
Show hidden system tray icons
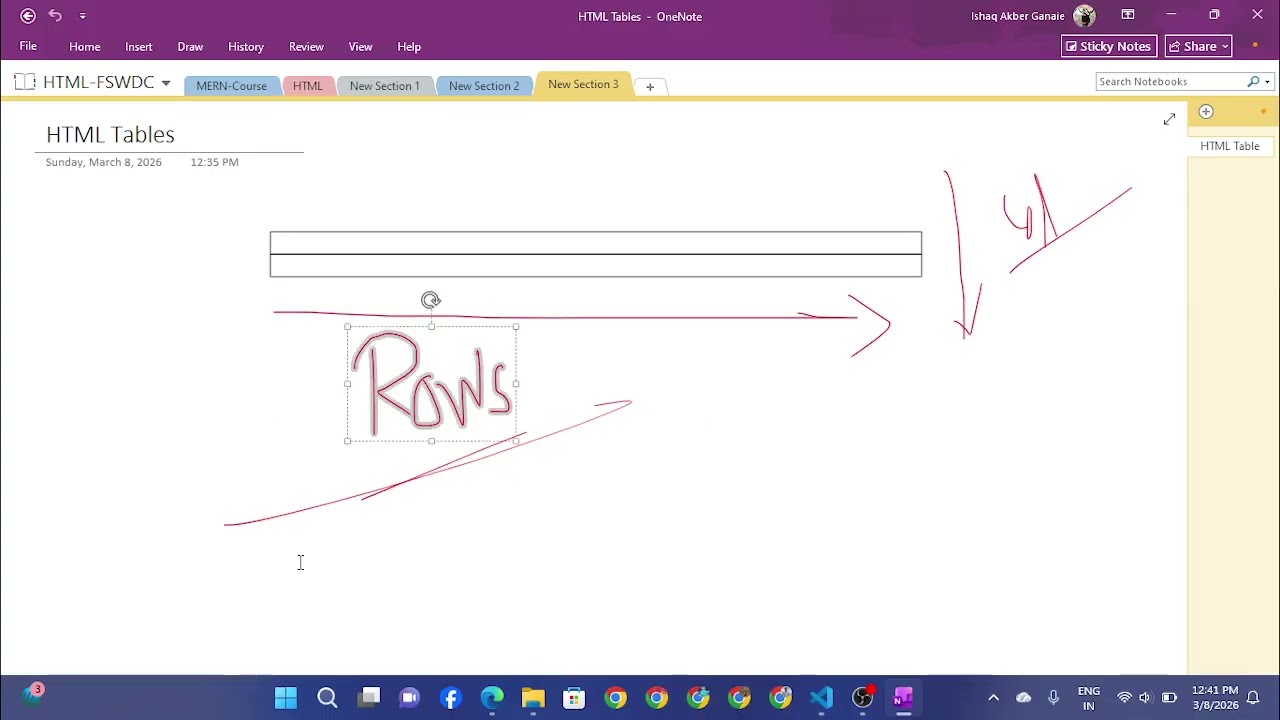(x=993, y=698)
